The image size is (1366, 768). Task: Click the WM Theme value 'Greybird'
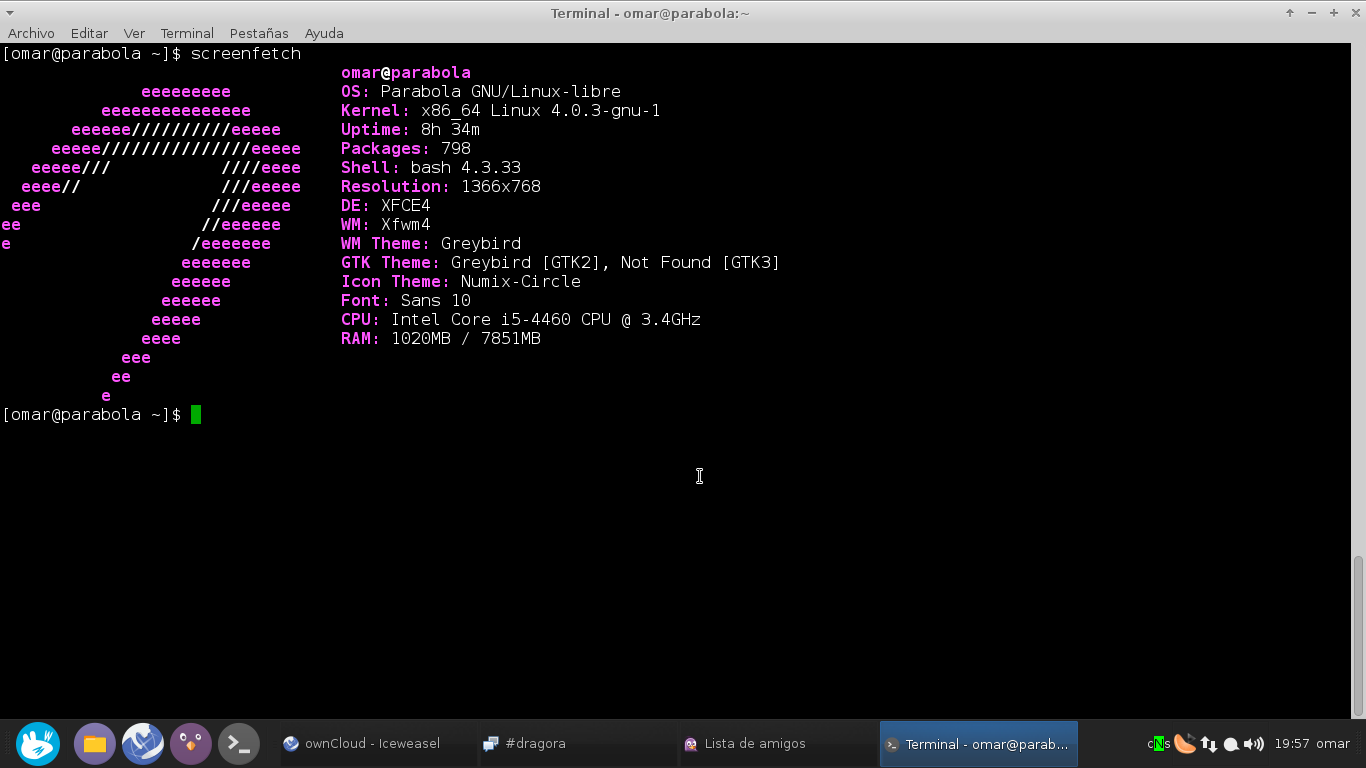481,244
